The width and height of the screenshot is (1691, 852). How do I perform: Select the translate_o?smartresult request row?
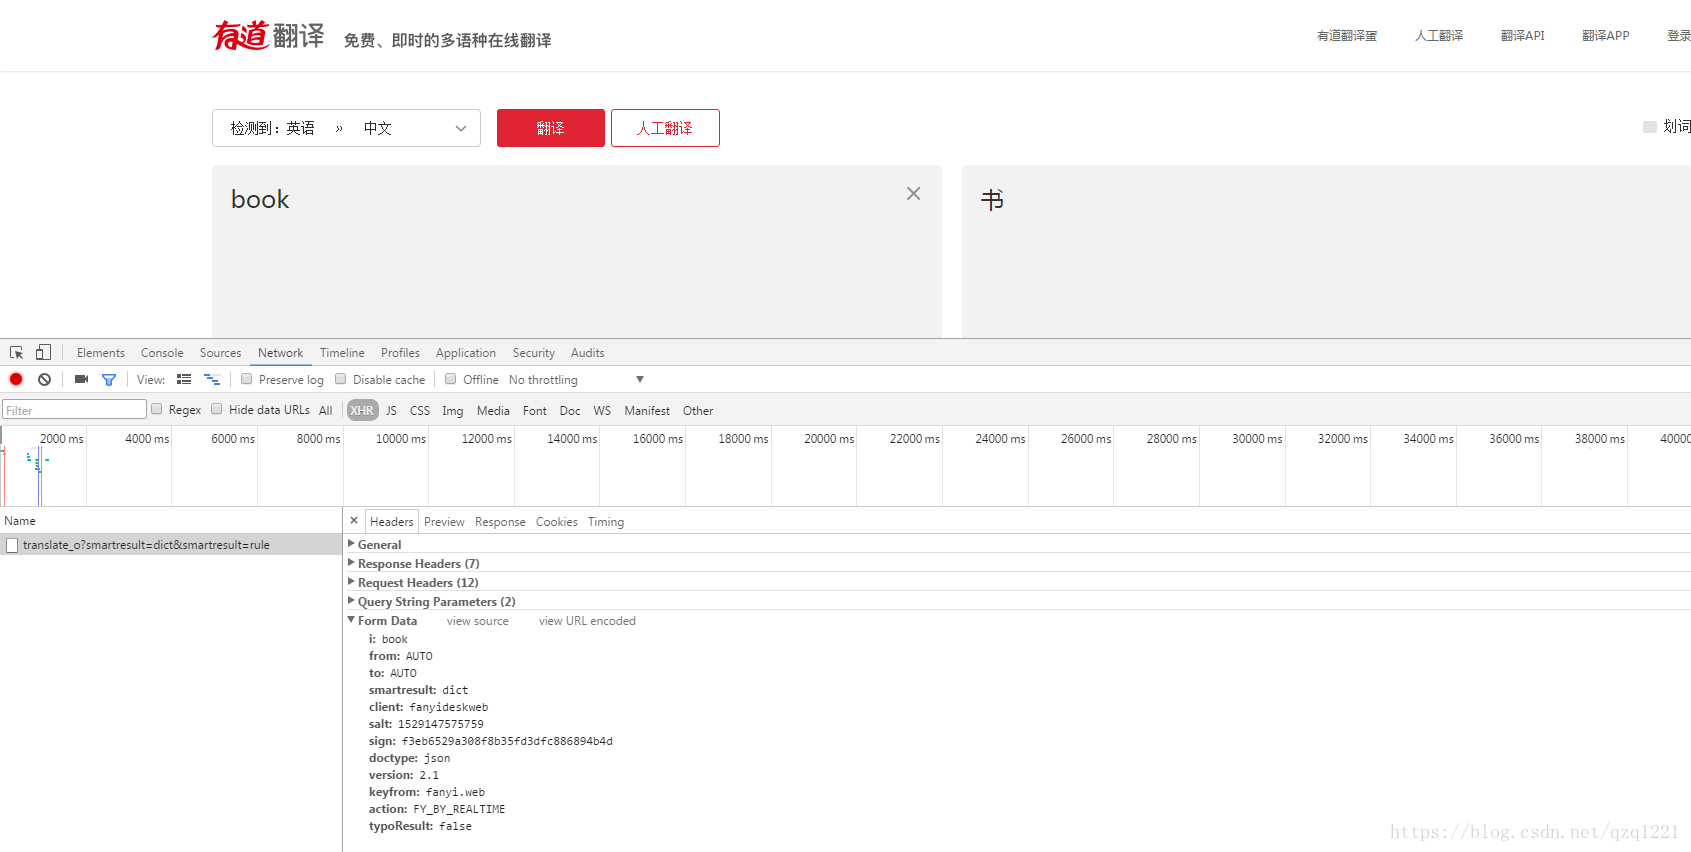click(x=171, y=545)
